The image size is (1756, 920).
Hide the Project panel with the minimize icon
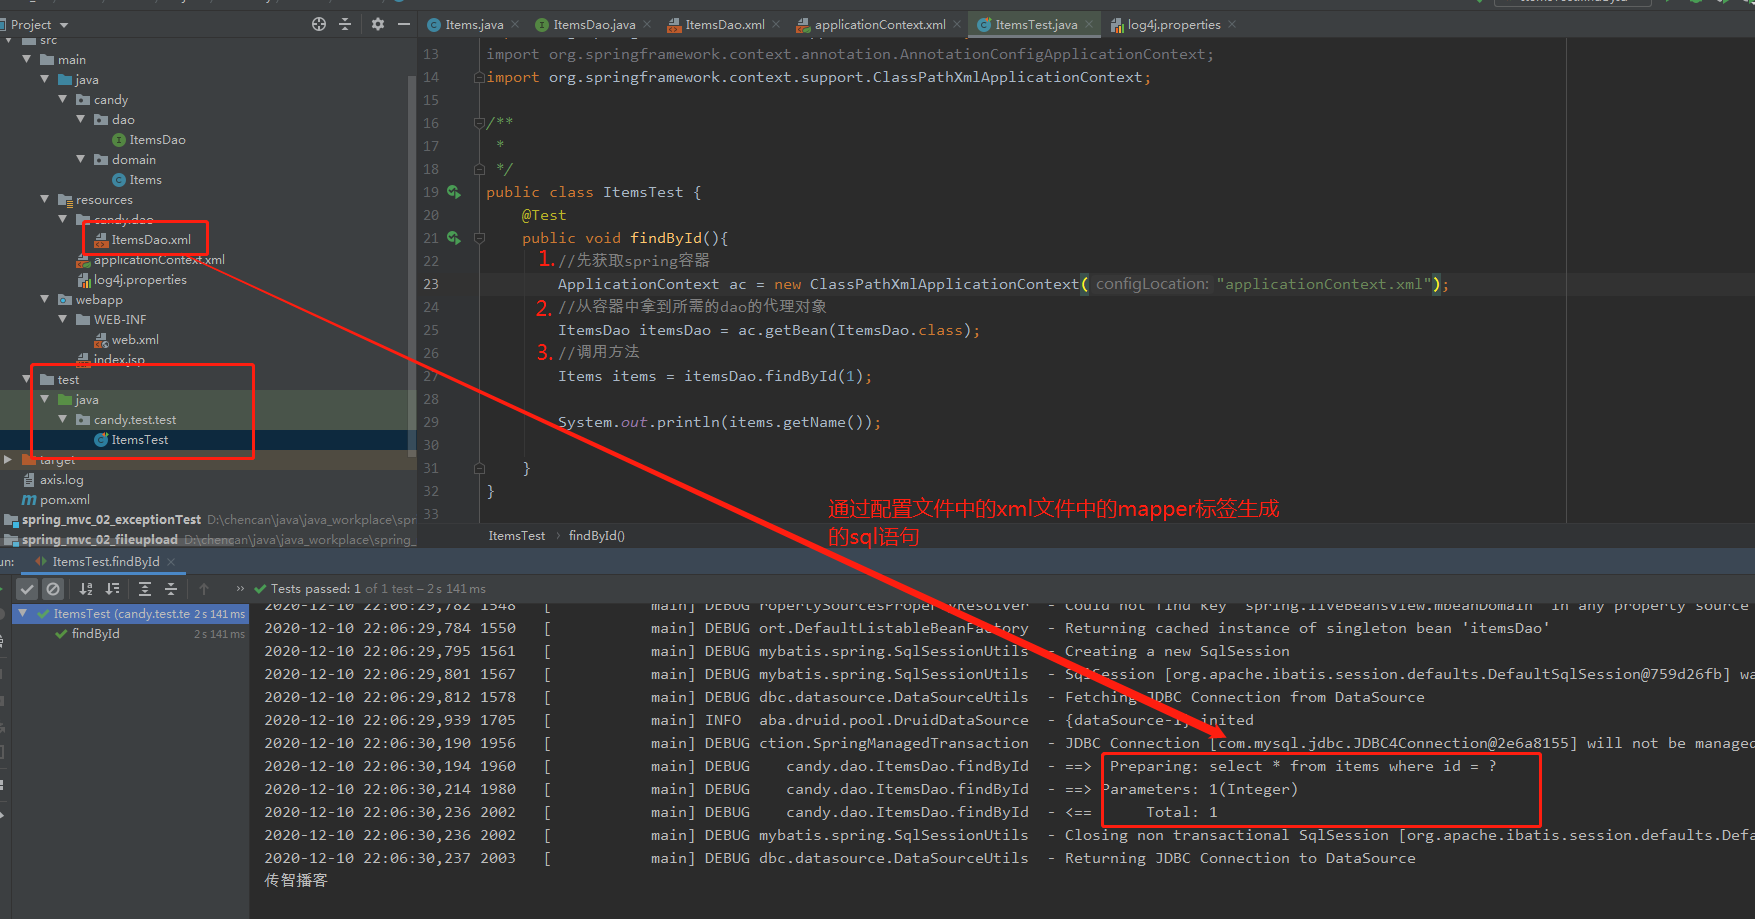pos(404,24)
